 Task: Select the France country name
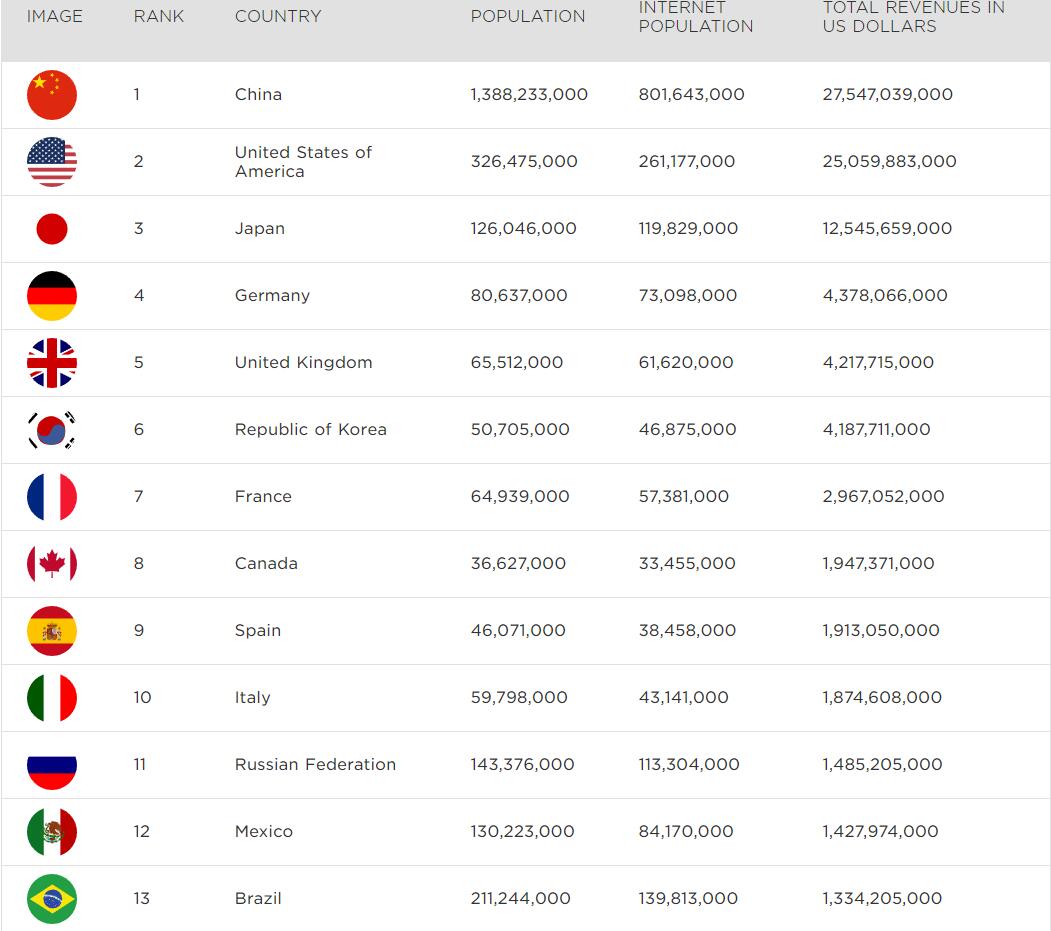263,497
